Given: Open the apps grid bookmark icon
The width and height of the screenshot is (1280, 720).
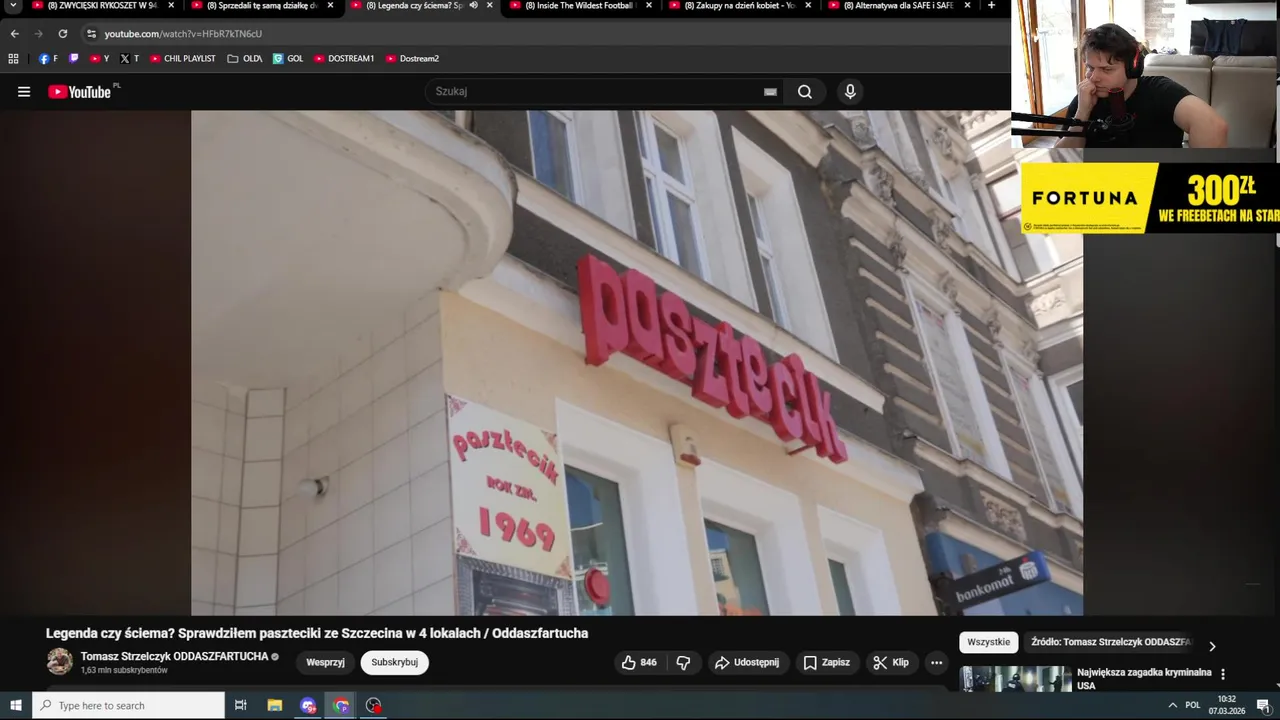Looking at the screenshot, I should 13,59.
